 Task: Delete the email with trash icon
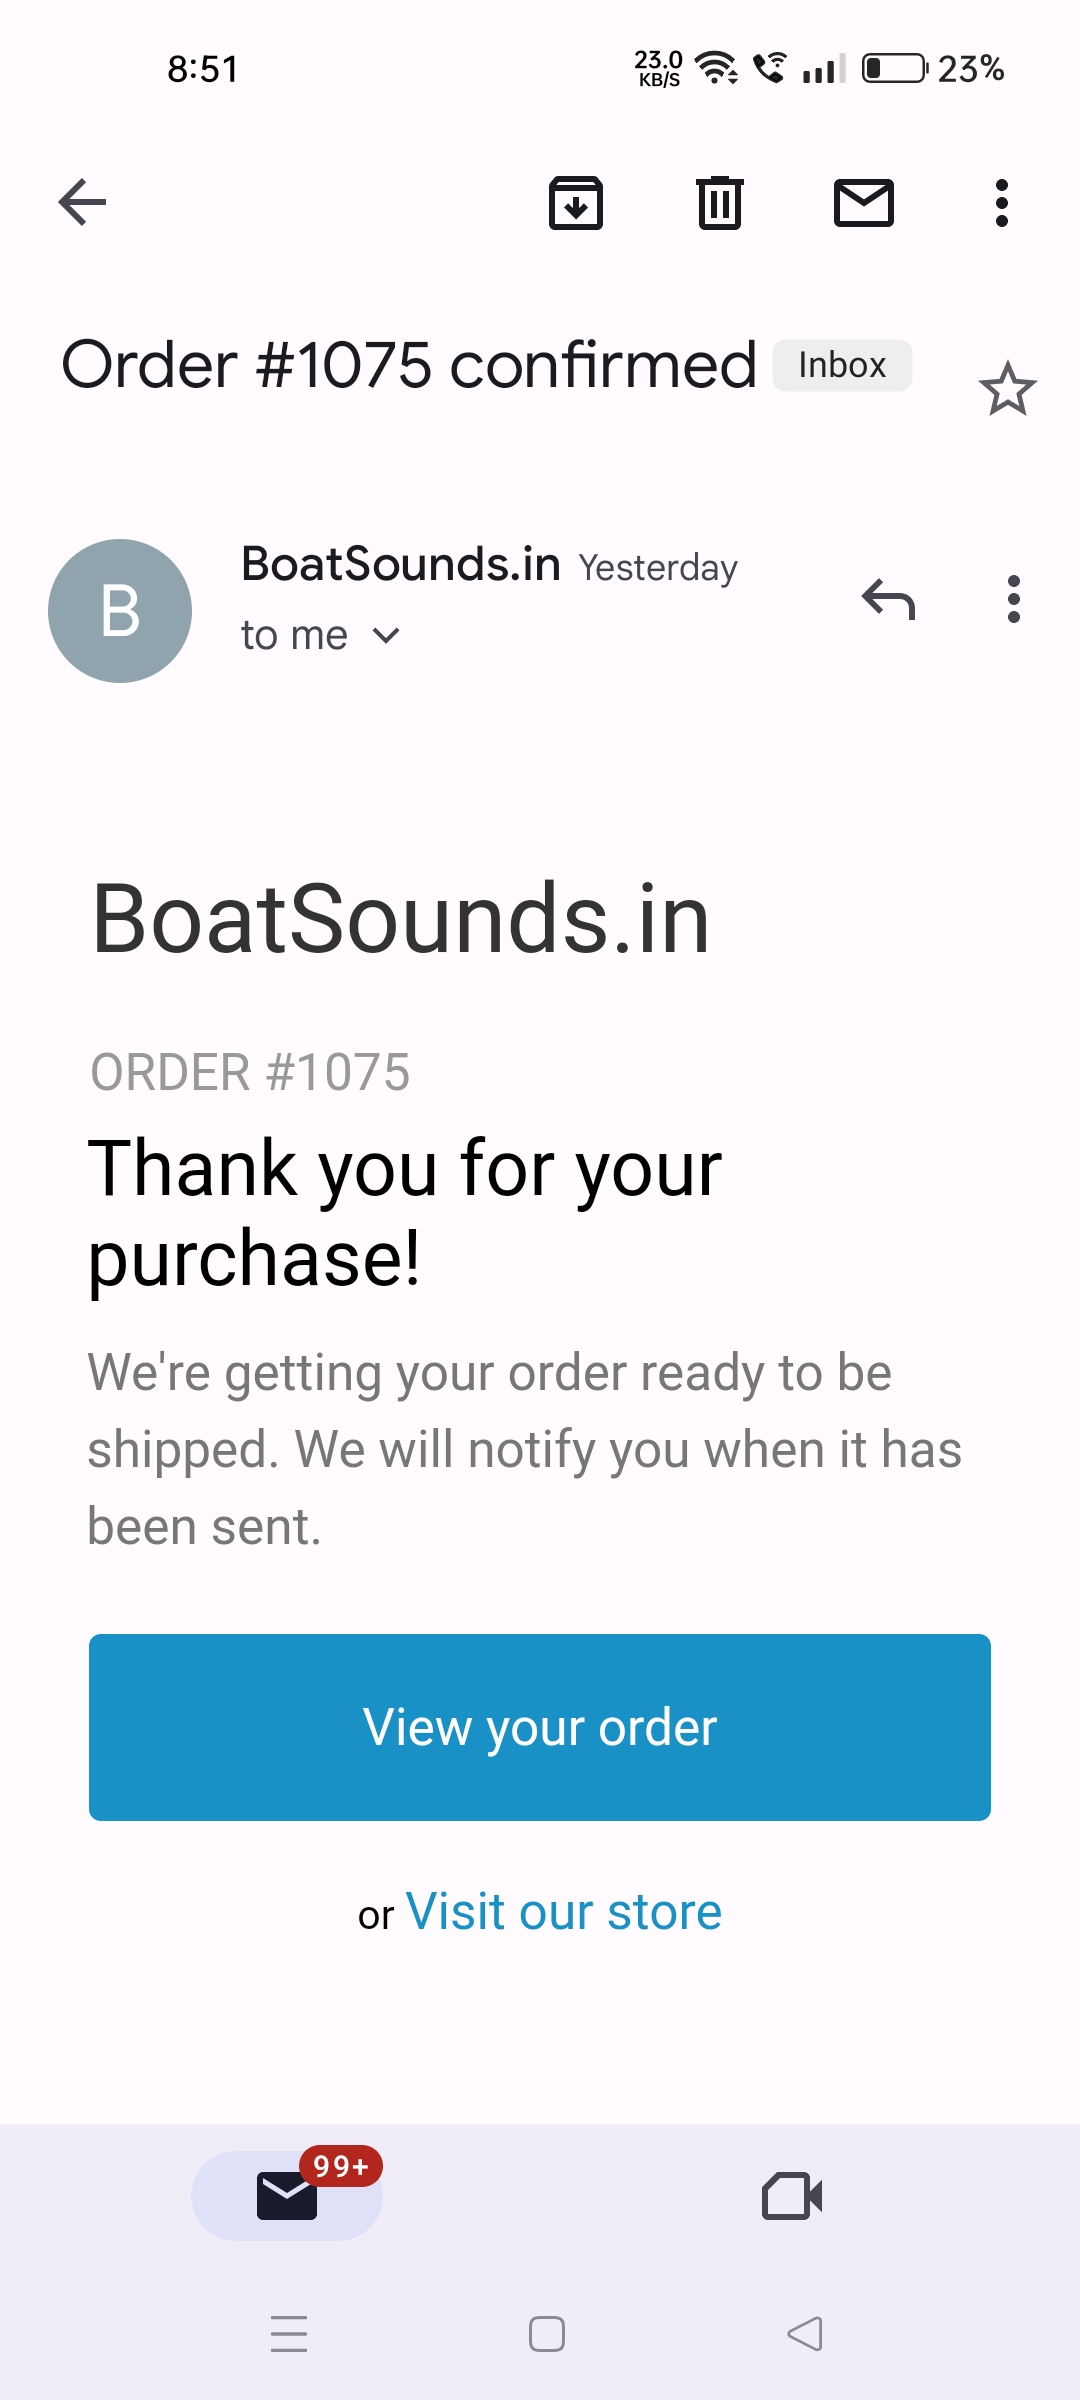(720, 203)
